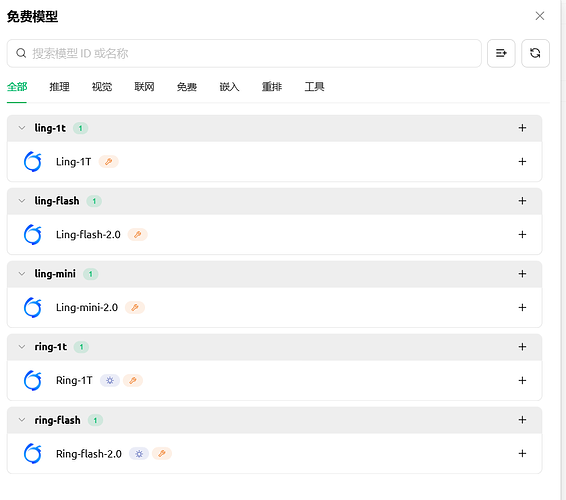This screenshot has width=566, height=500.
Task: Click the count badge on ring-flash
Action: (95, 420)
